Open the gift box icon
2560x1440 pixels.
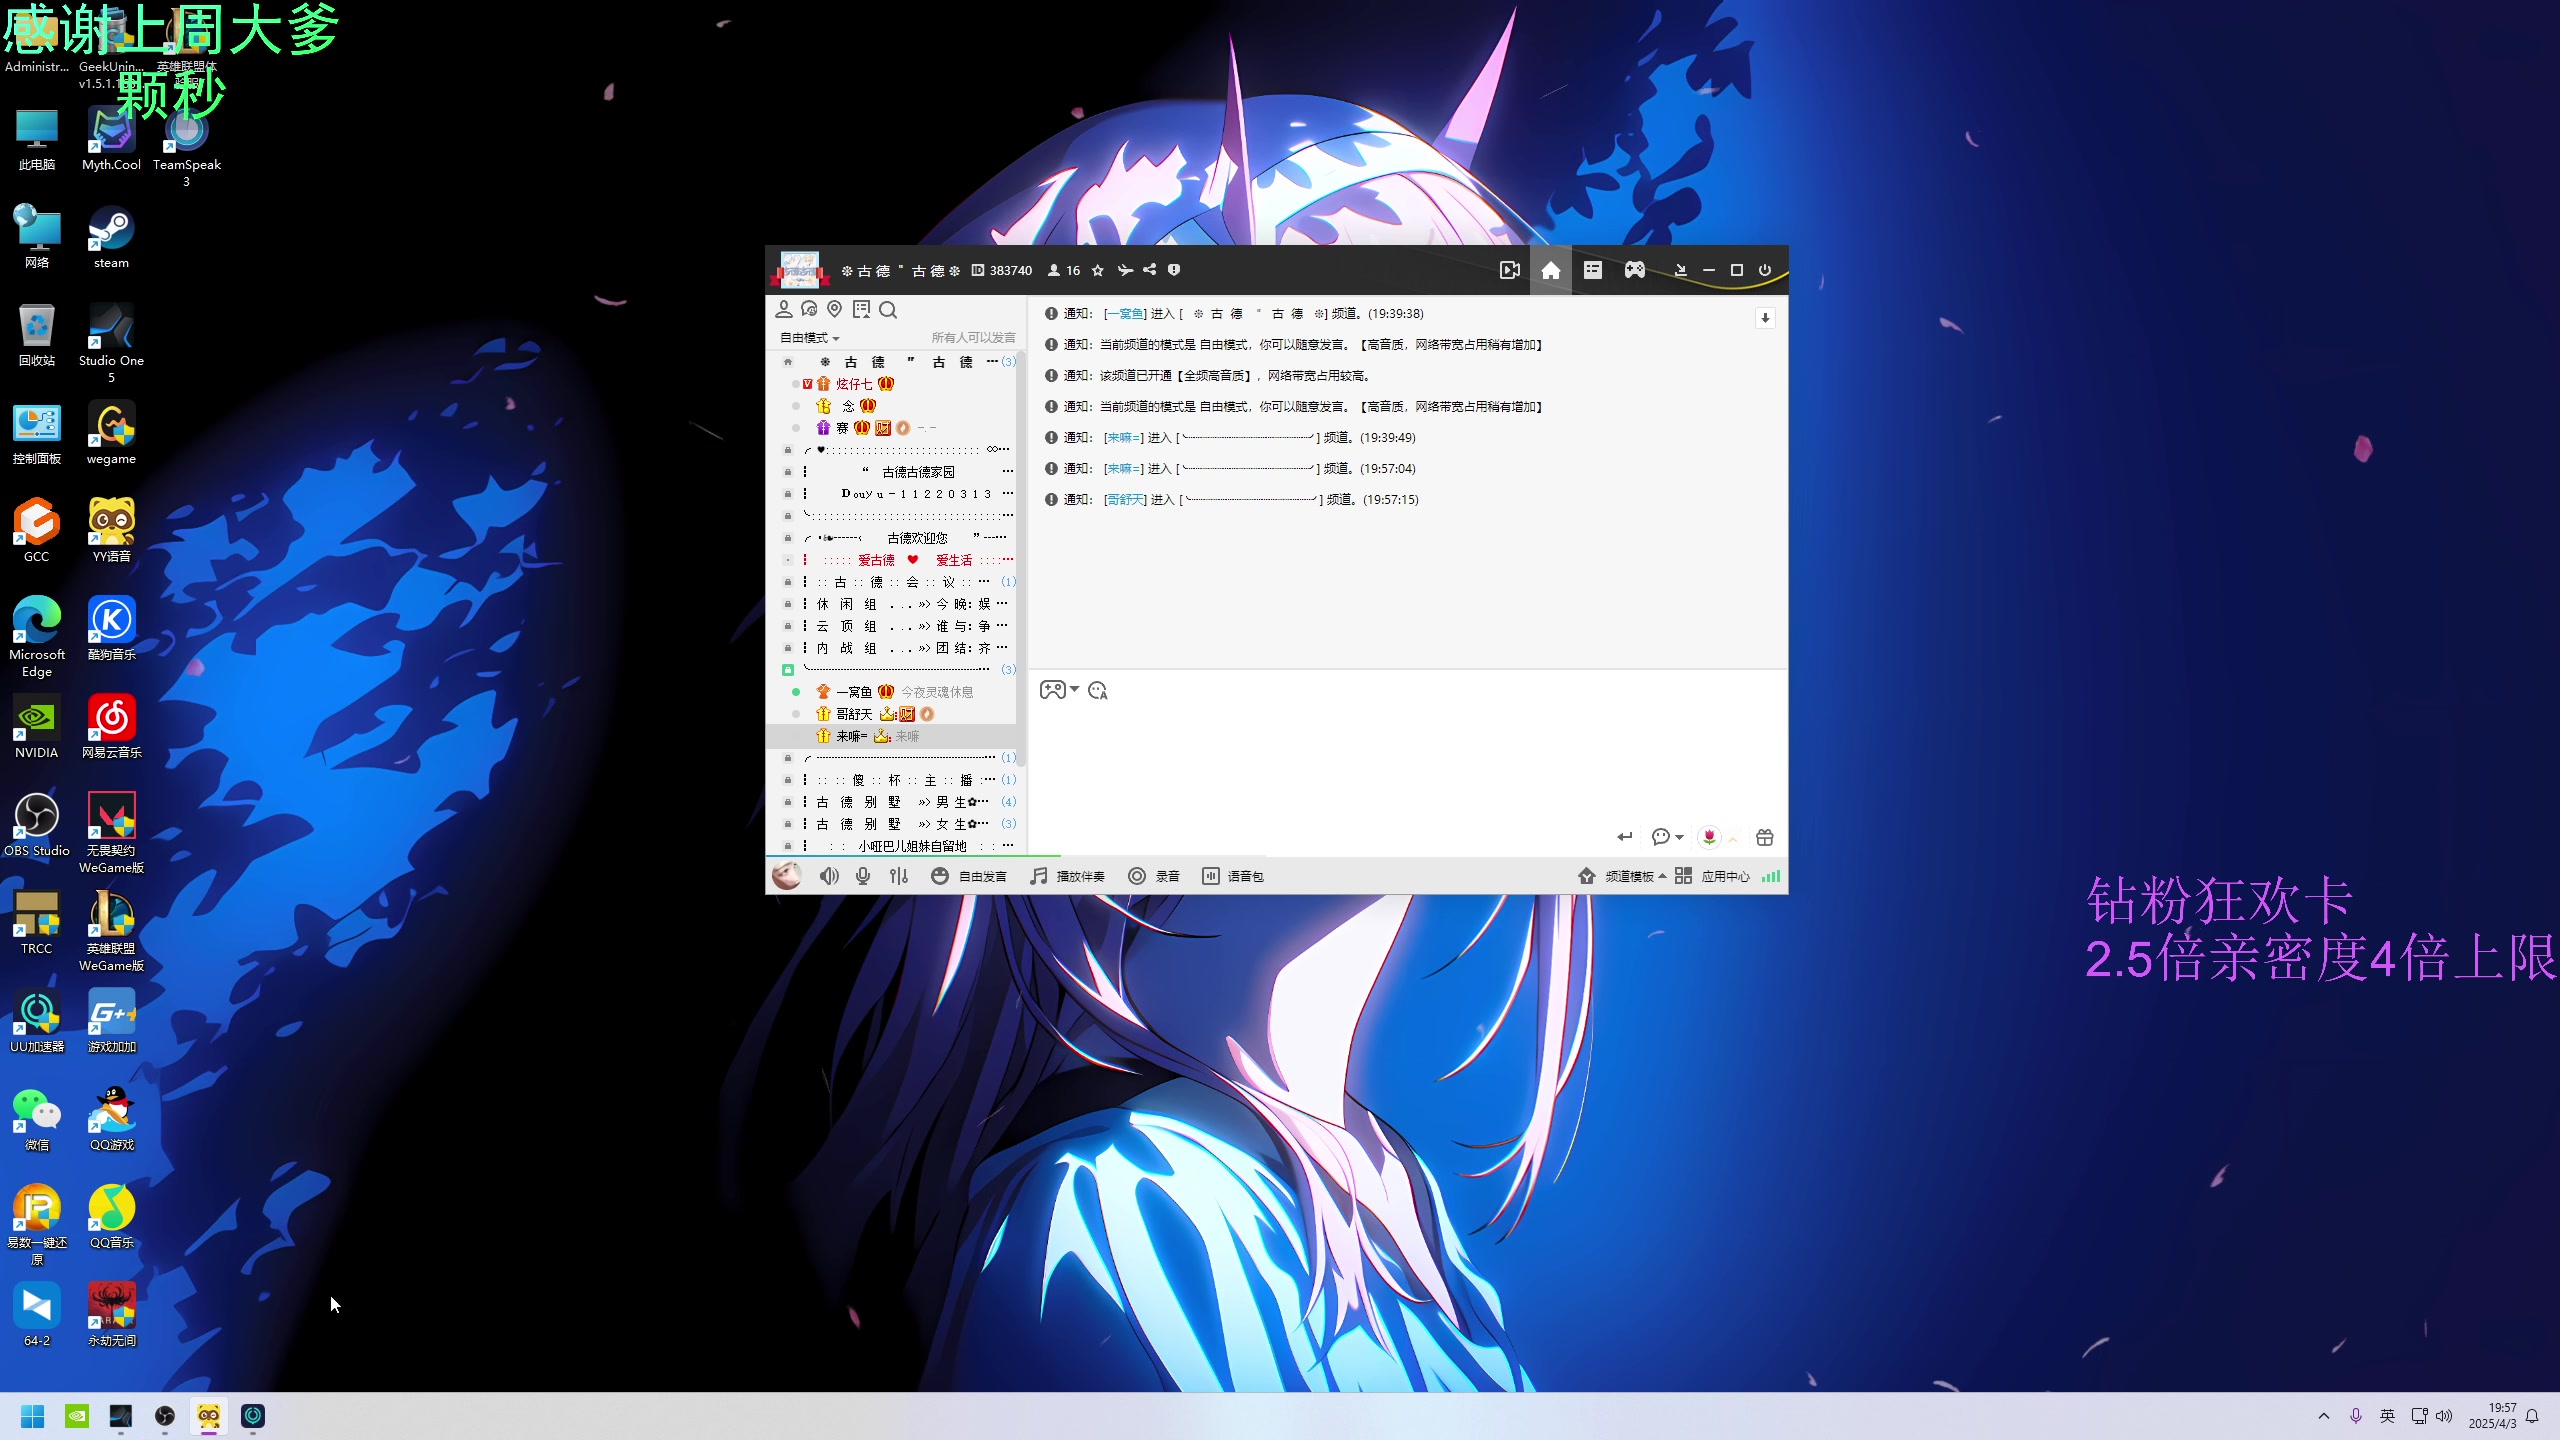[1765, 837]
